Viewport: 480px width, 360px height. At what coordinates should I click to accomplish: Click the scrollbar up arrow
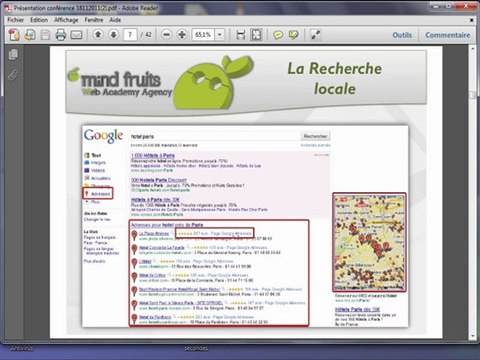472,49
